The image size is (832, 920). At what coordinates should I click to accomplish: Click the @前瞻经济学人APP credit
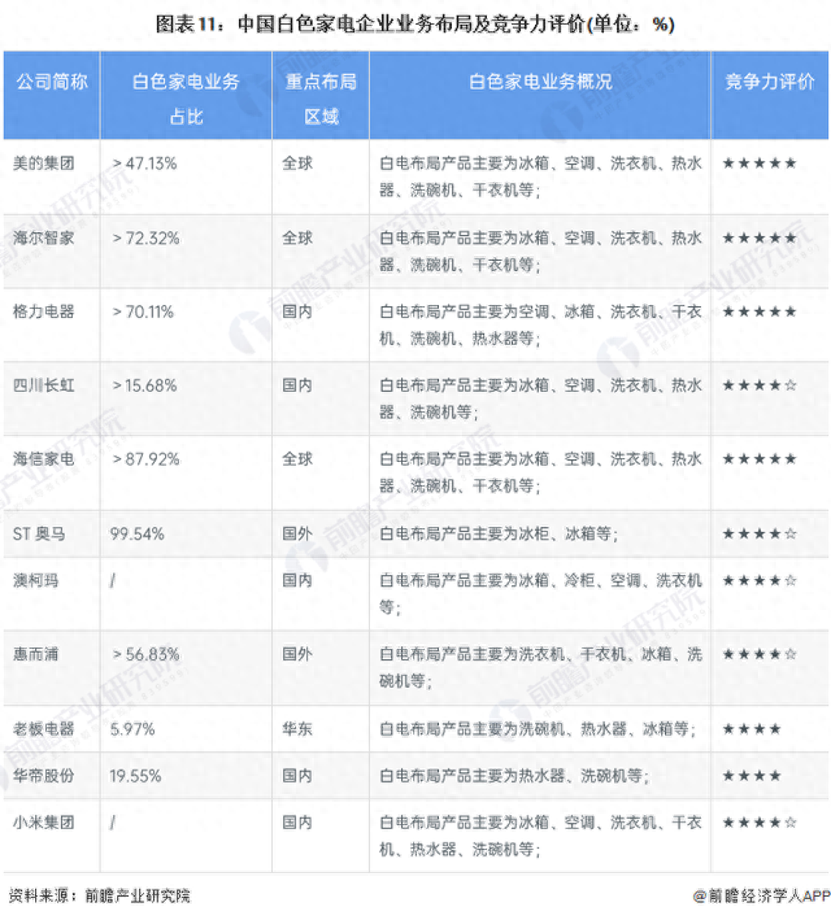pyautogui.click(x=762, y=896)
